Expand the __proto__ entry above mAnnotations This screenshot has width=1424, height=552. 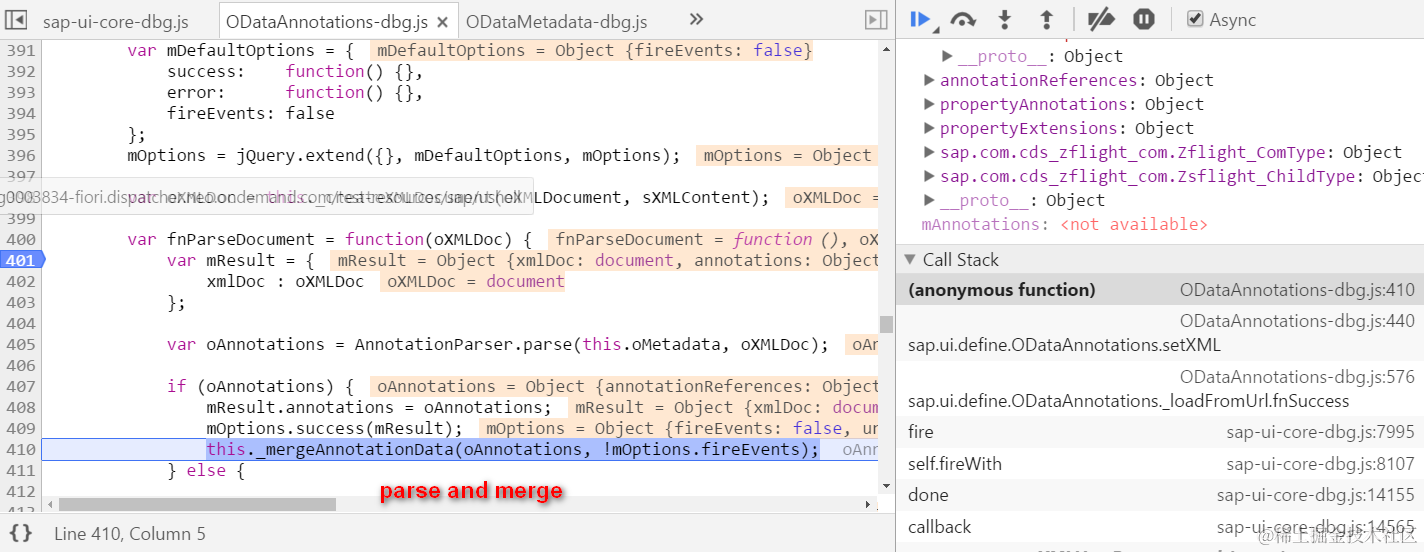(929, 200)
